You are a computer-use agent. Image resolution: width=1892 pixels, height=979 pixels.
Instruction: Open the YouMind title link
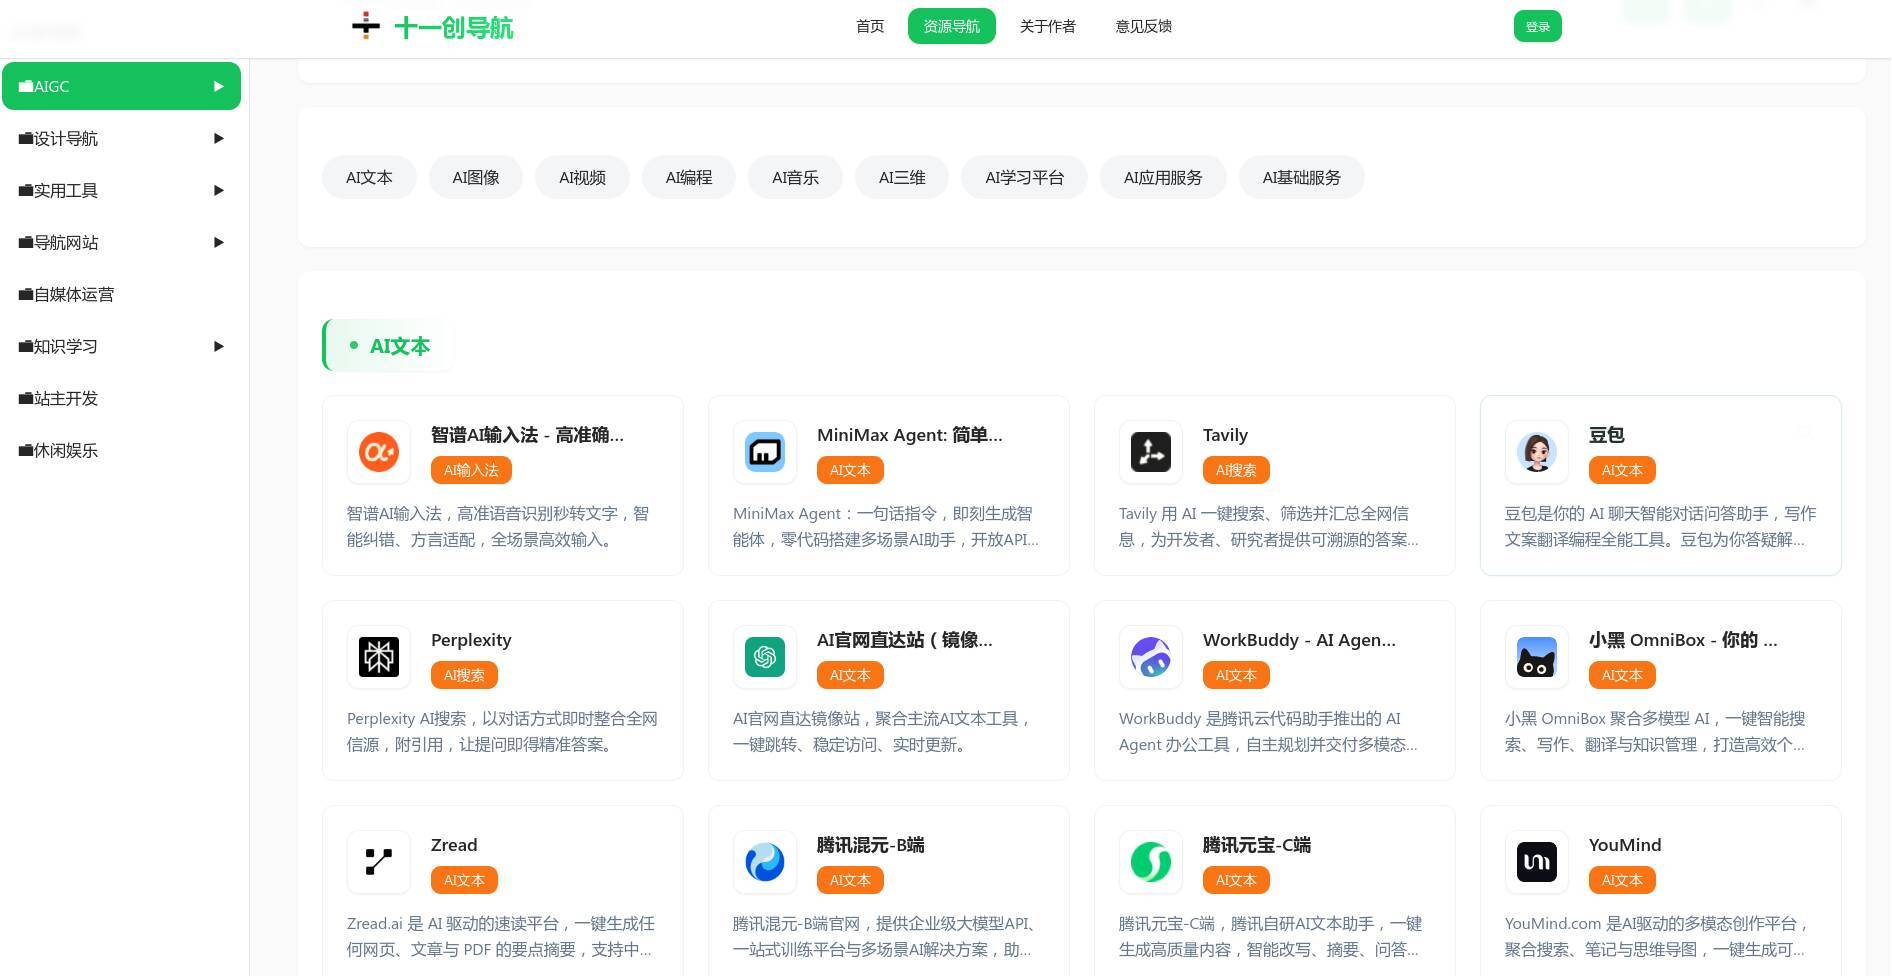1625,845
